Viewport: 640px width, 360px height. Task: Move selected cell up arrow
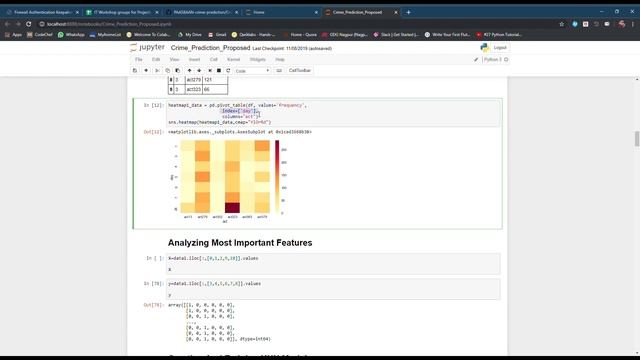click(x=189, y=71)
